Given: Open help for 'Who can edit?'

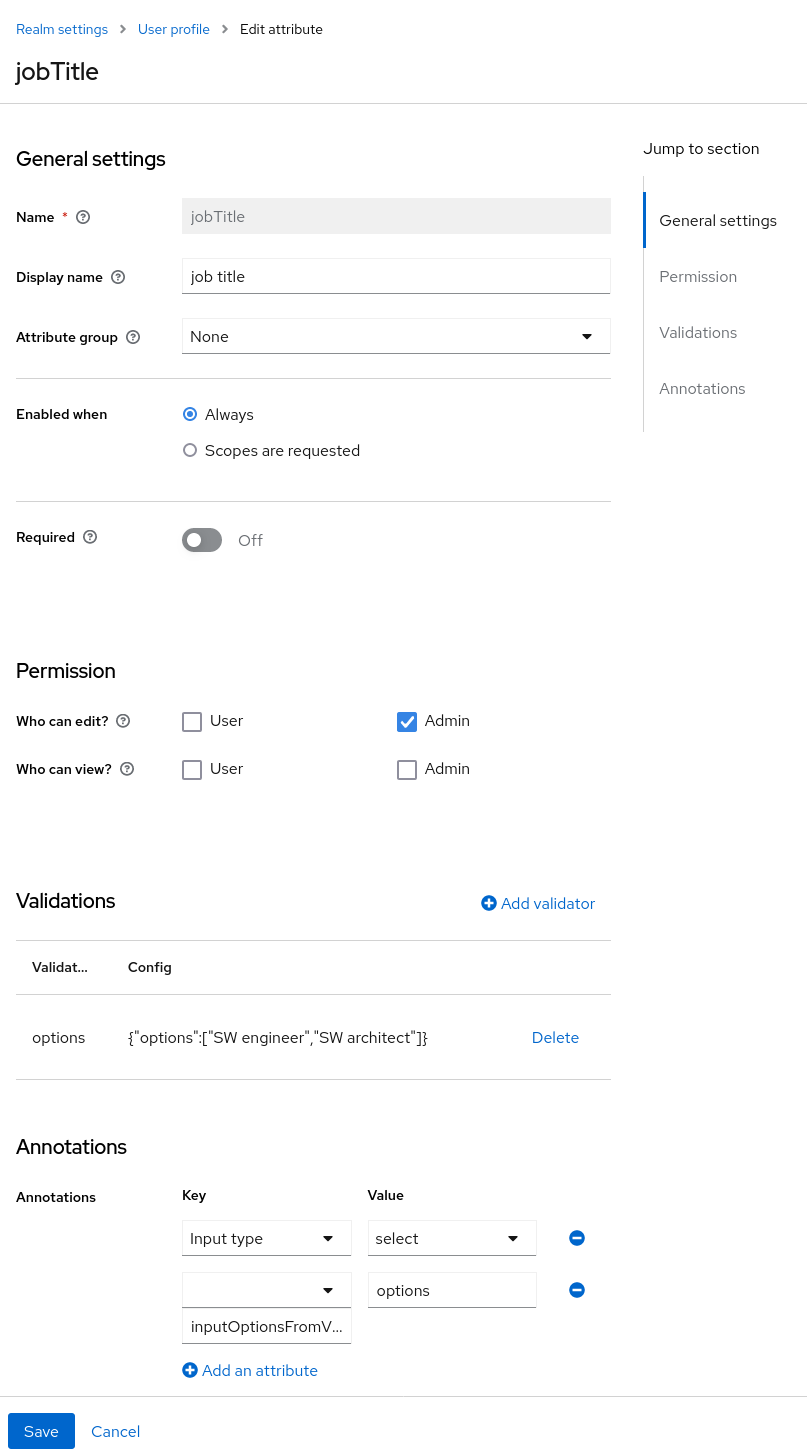Looking at the screenshot, I should pyautogui.click(x=122, y=721).
